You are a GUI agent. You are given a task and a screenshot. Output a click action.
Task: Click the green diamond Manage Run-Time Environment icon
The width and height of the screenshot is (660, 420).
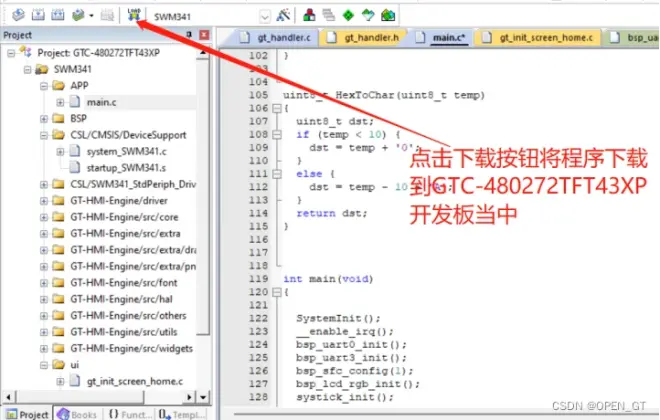pos(347,15)
